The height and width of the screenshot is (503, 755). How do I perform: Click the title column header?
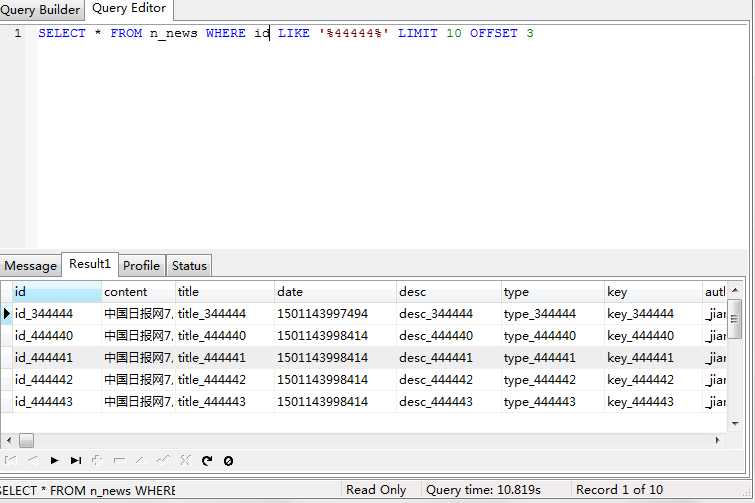(x=225, y=292)
